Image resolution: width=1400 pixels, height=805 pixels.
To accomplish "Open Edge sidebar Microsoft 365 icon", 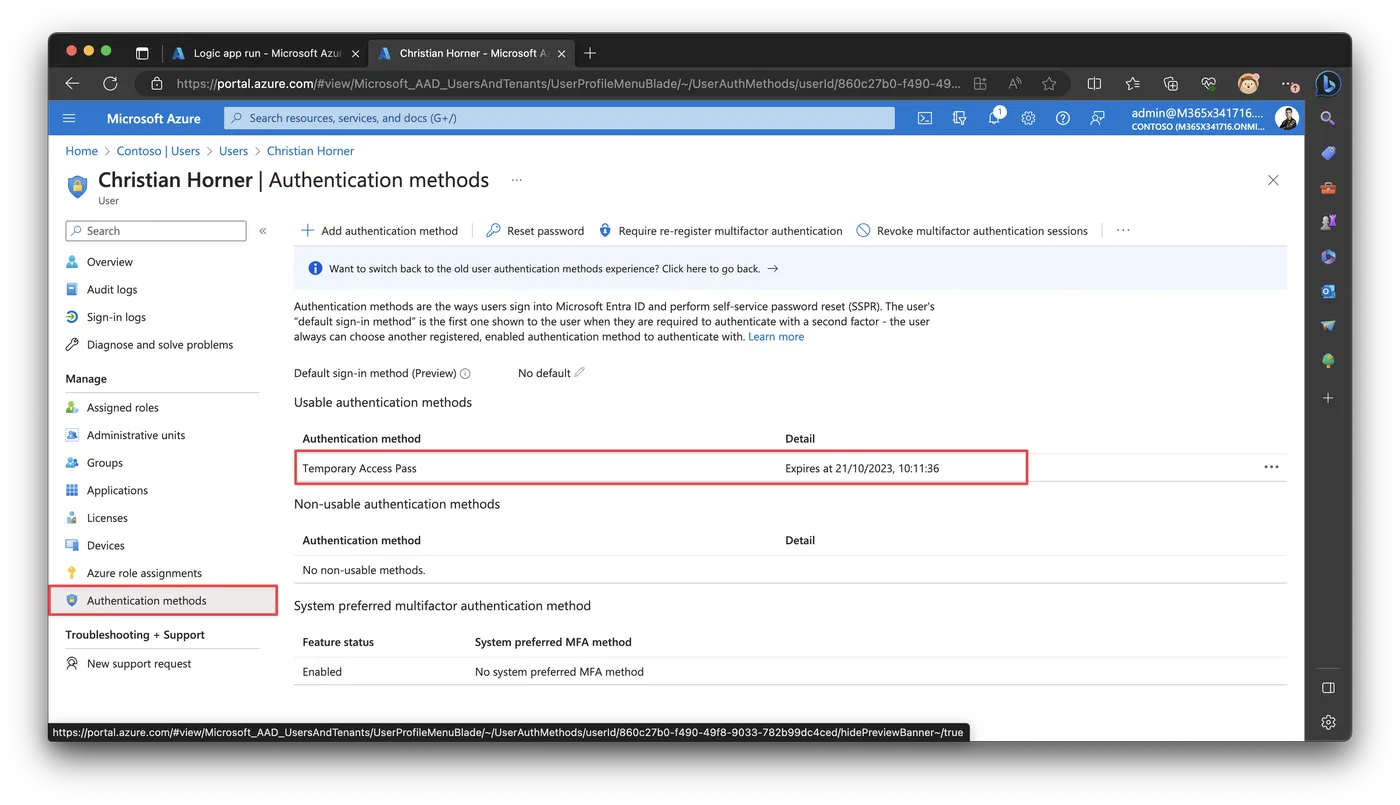I will (1328, 257).
